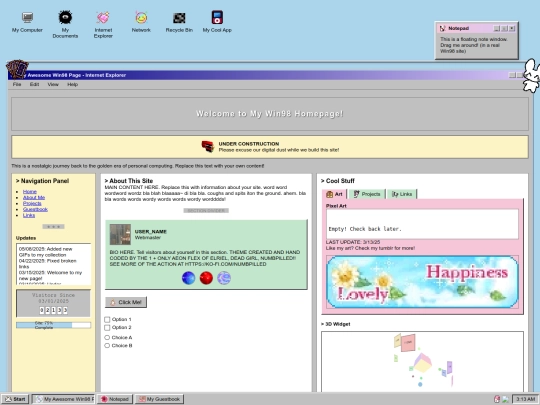This screenshot has height=405, width=540.
Task: Switch to the Links tab
Action: point(402,194)
